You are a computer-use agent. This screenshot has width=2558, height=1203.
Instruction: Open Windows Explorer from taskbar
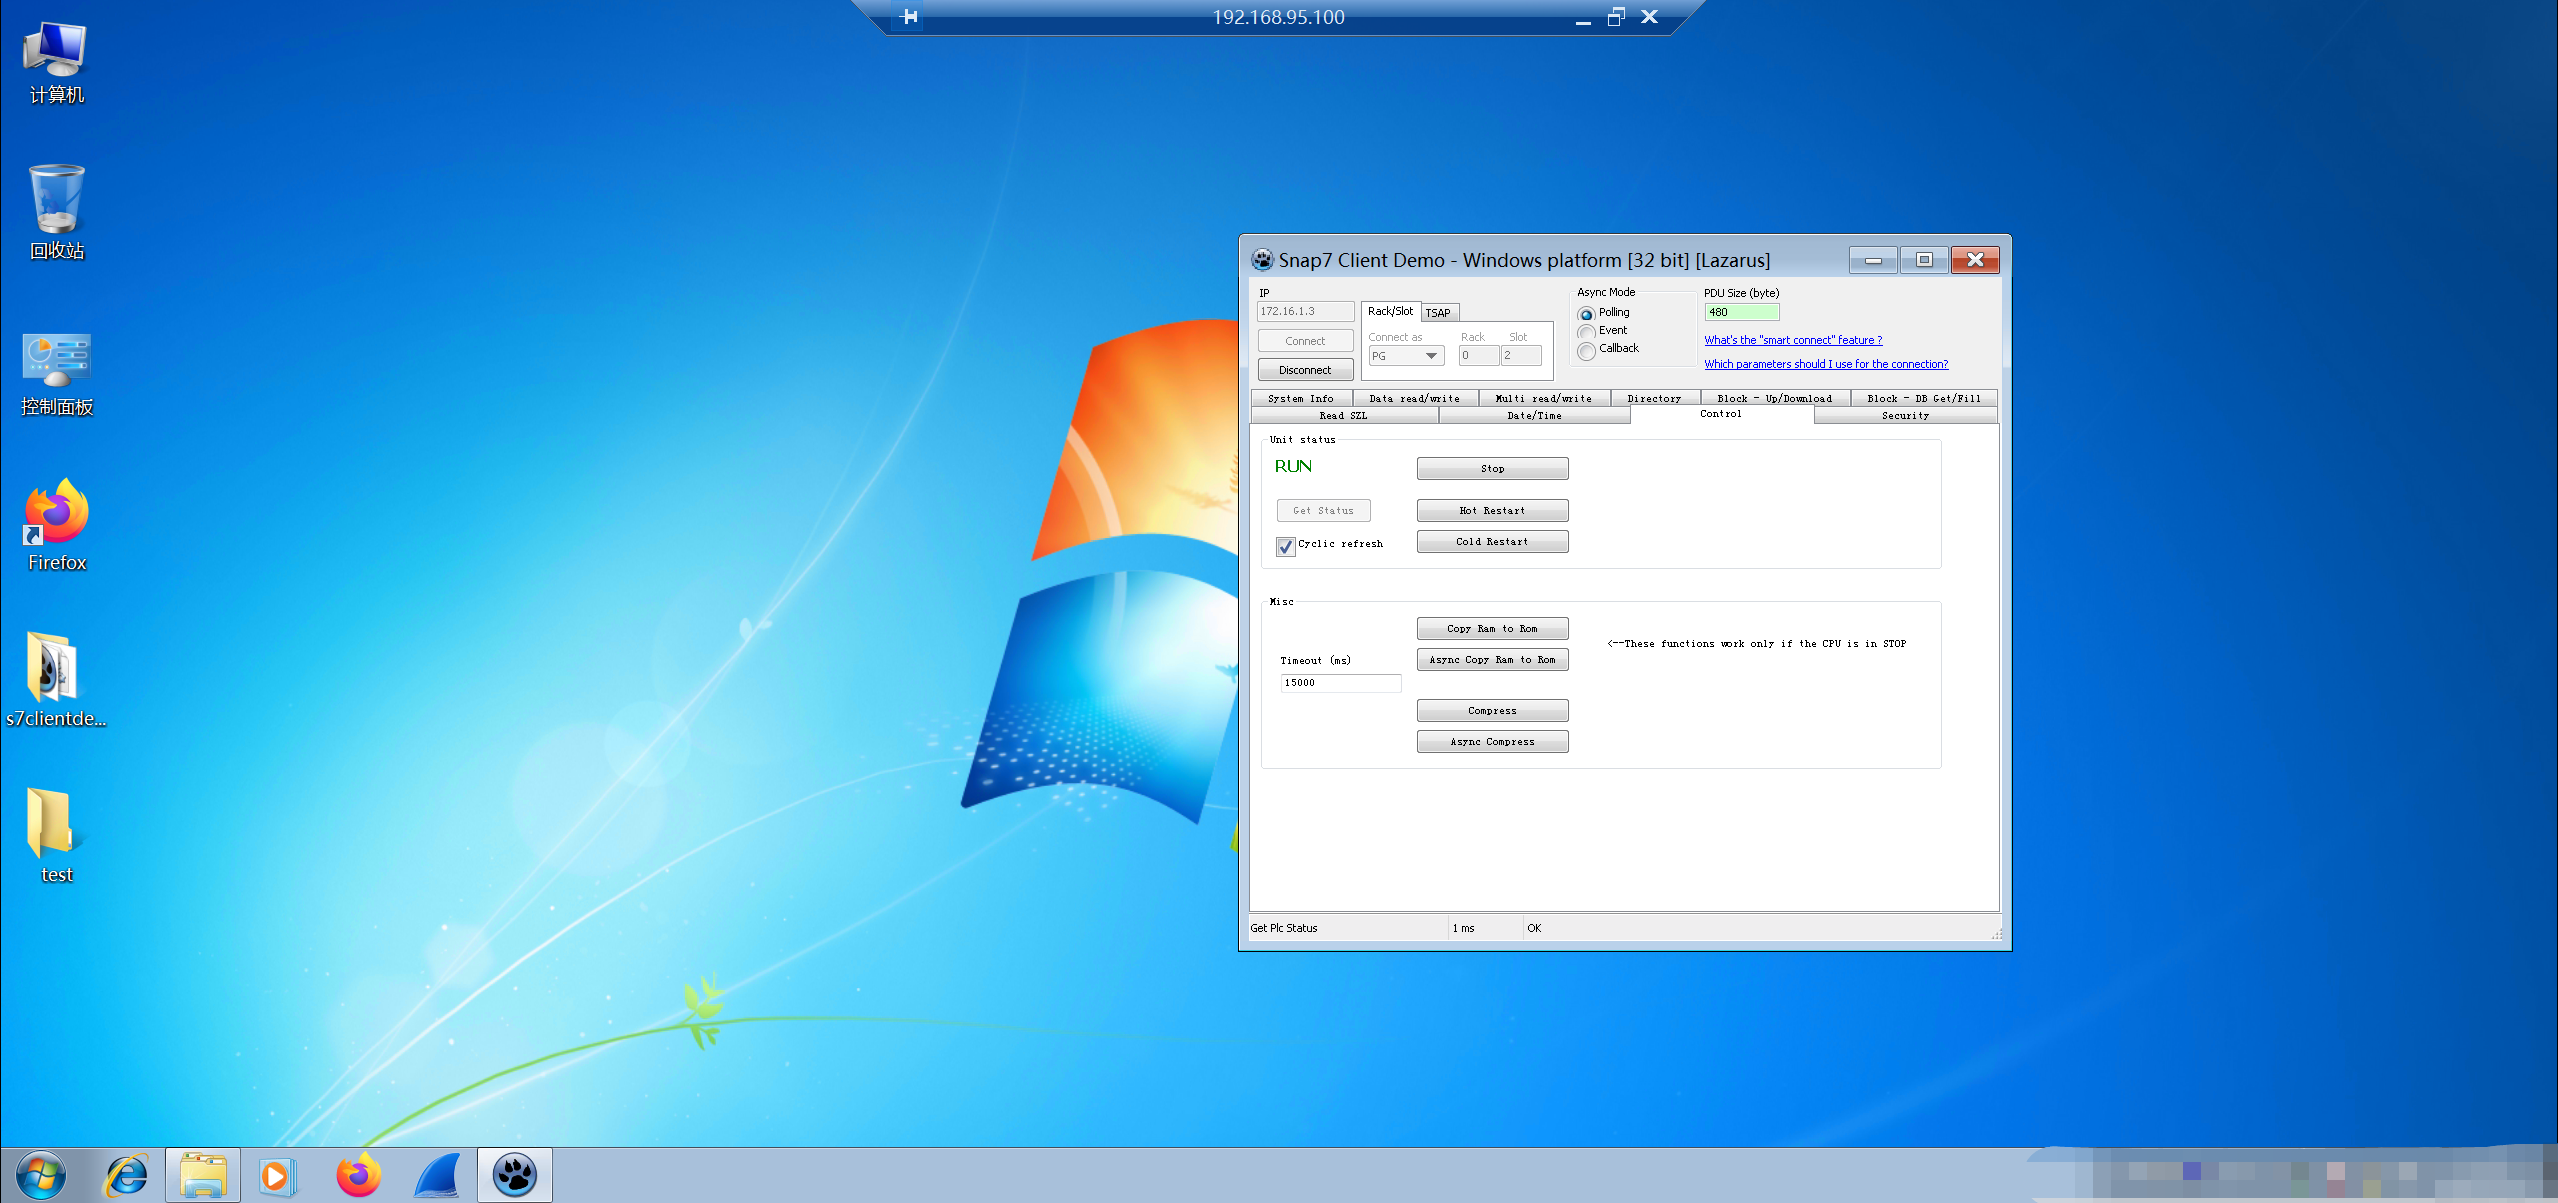click(203, 1175)
